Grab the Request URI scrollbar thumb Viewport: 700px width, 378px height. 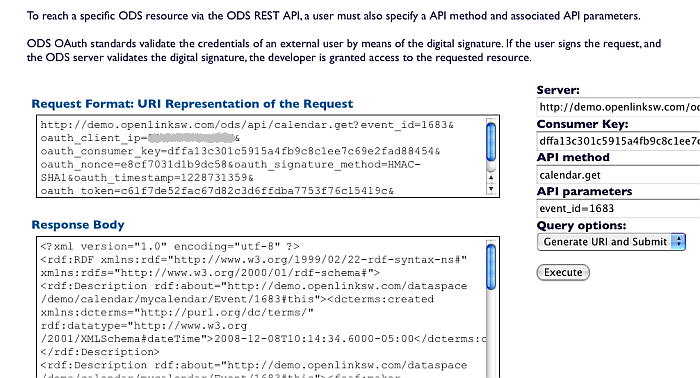click(x=491, y=142)
